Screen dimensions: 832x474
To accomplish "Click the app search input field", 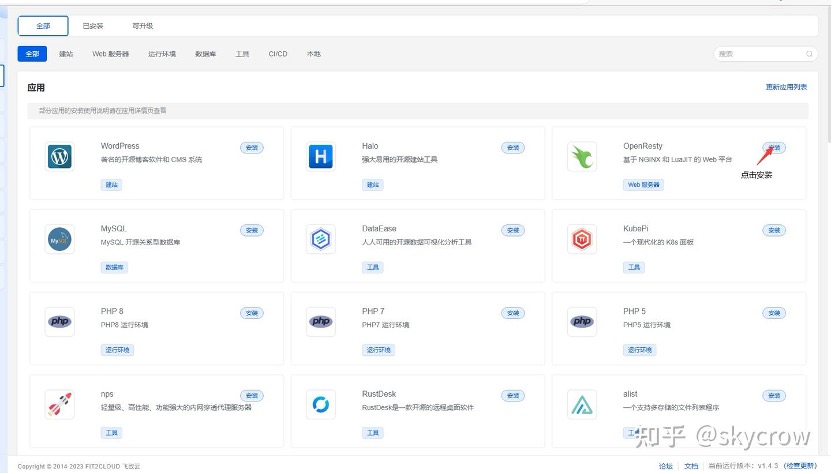I will click(x=765, y=54).
